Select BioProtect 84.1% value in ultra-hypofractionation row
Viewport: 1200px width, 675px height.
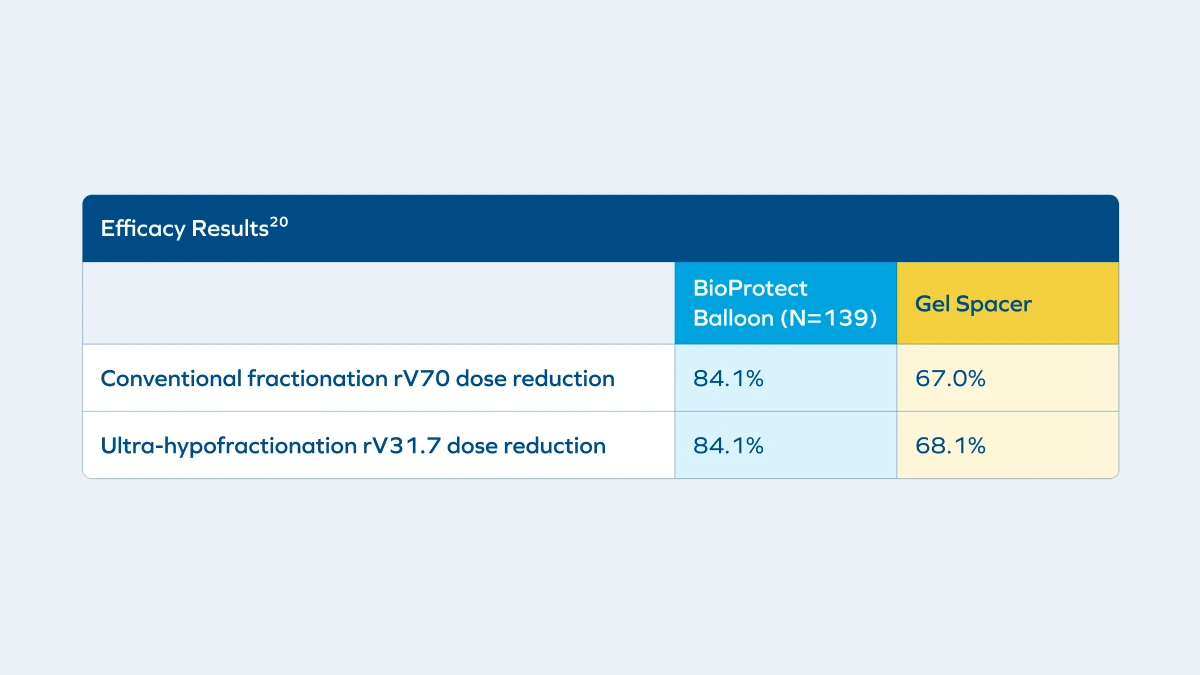pyautogui.click(x=728, y=445)
